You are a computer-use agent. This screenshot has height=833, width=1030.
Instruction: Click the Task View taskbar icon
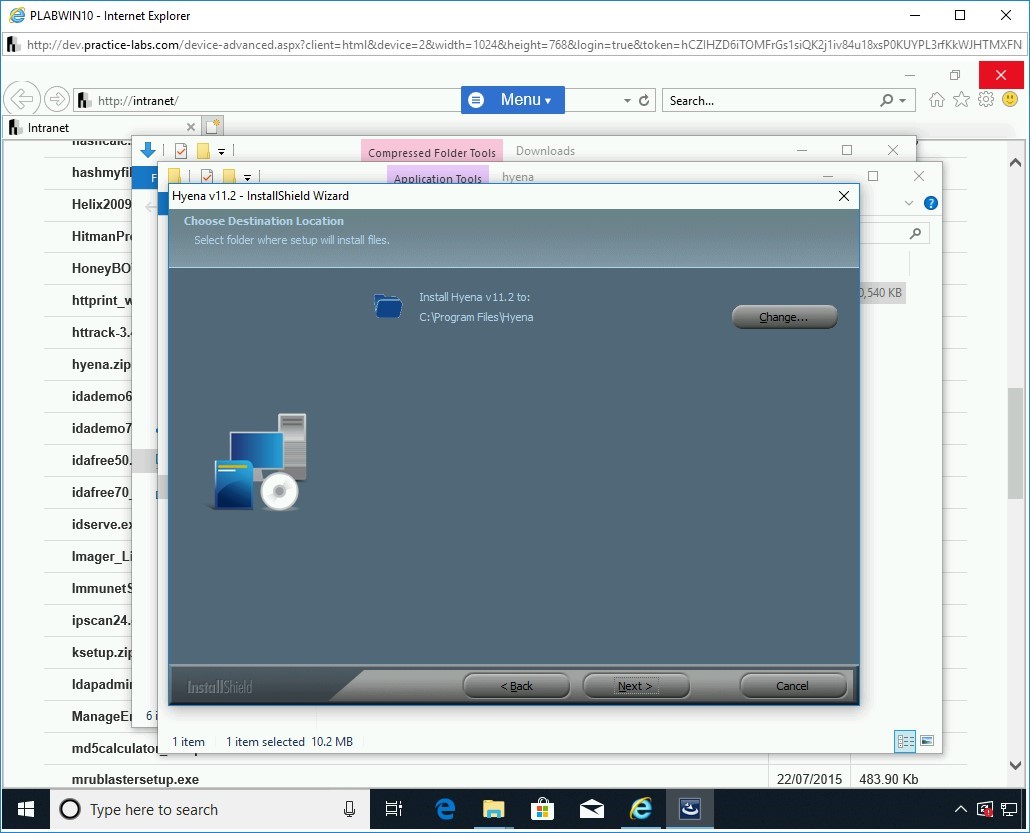tap(394, 809)
